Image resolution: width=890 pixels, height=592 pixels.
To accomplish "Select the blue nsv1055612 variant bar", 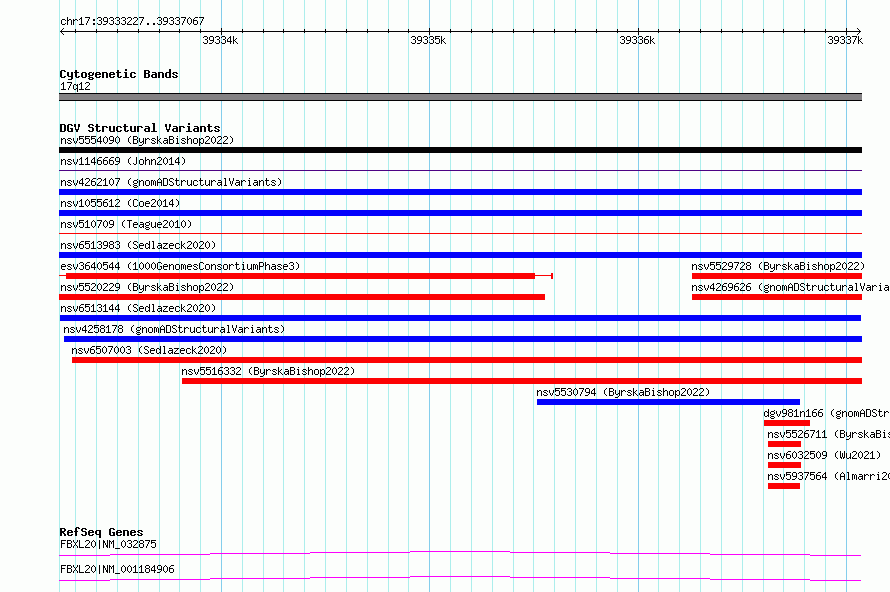I will 460,213.
